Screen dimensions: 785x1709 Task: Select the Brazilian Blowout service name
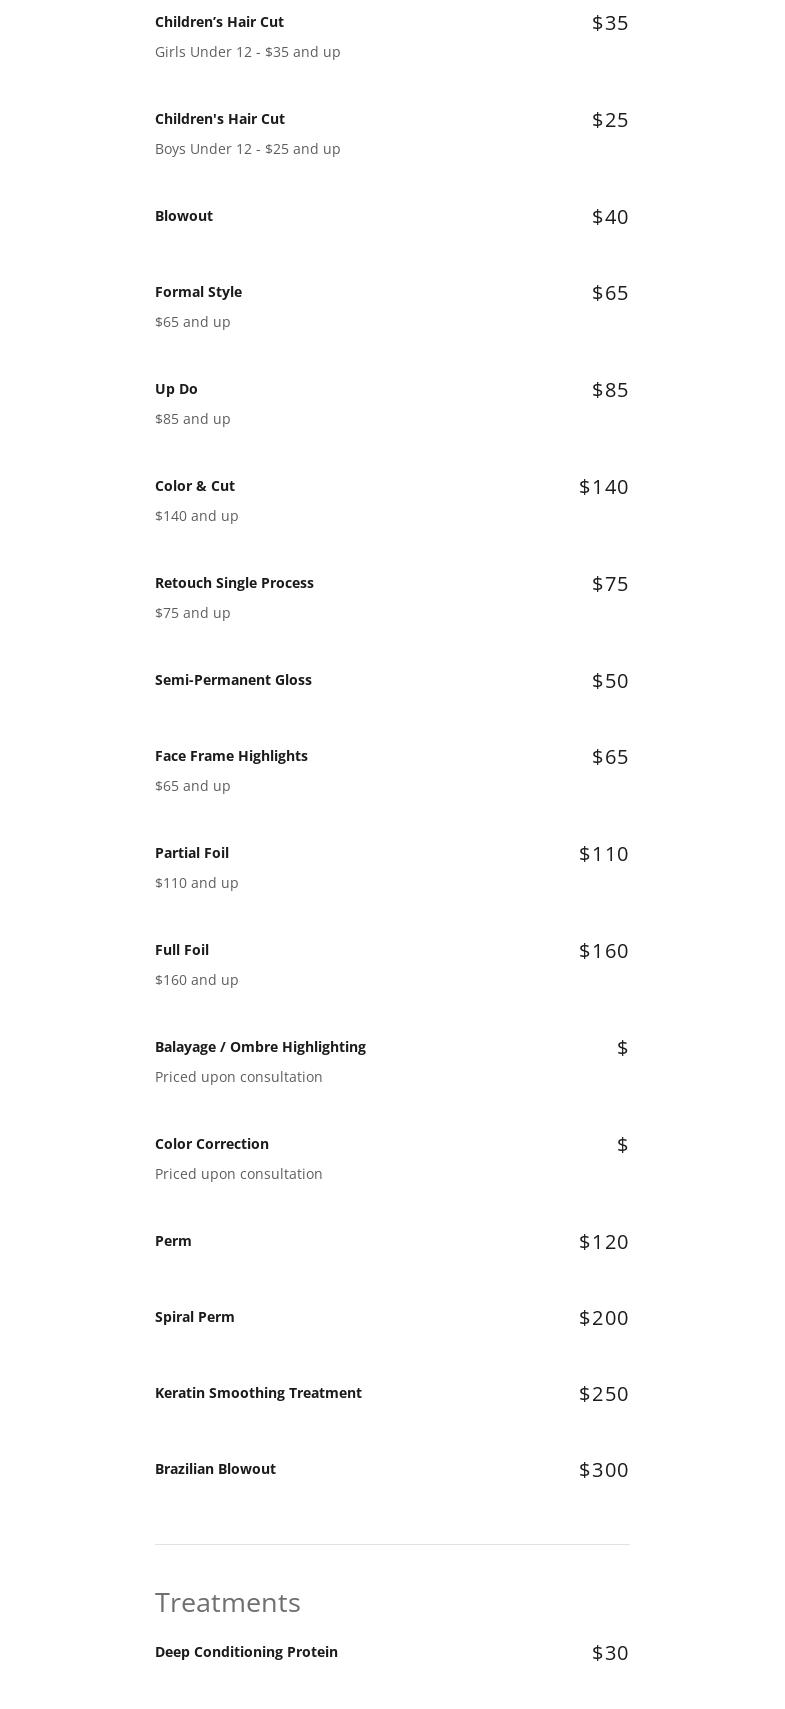pos(215,1469)
